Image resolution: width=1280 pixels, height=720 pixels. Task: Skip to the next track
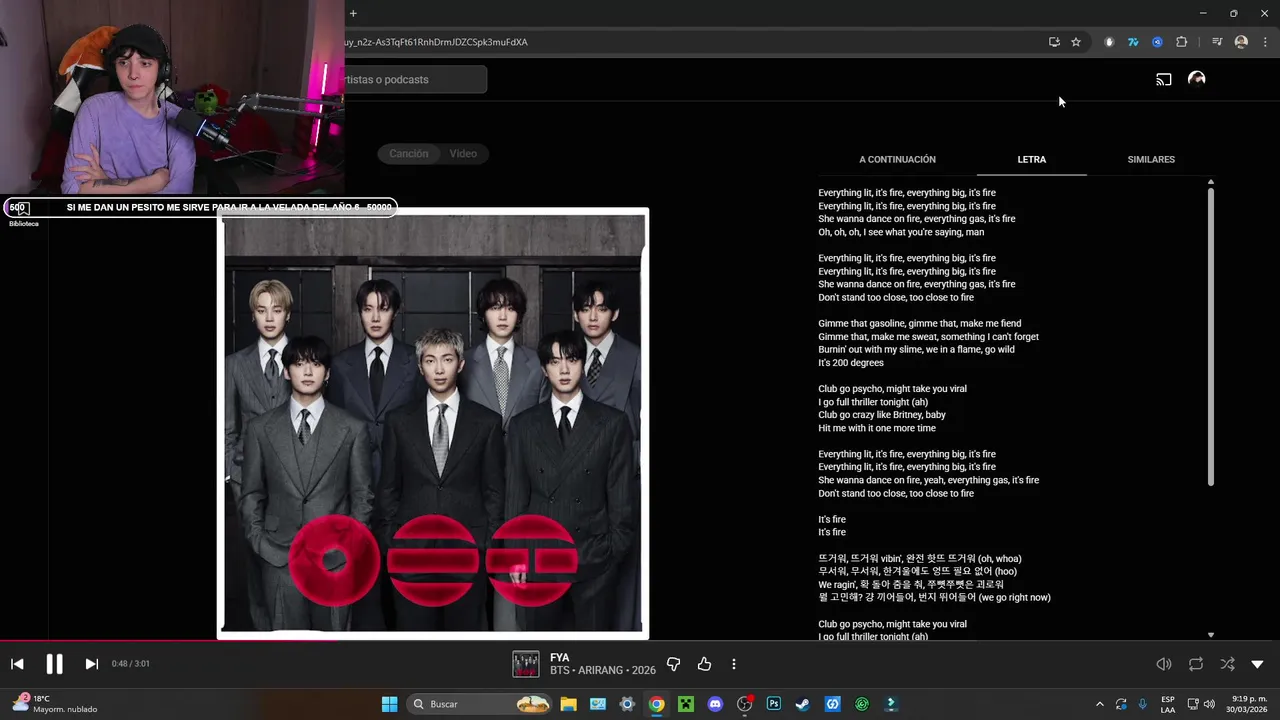(x=91, y=664)
